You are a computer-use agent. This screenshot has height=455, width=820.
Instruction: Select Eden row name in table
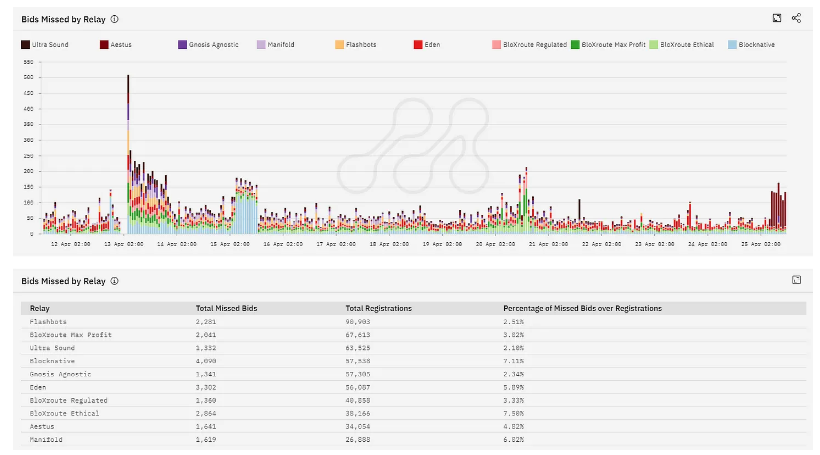pos(38,388)
